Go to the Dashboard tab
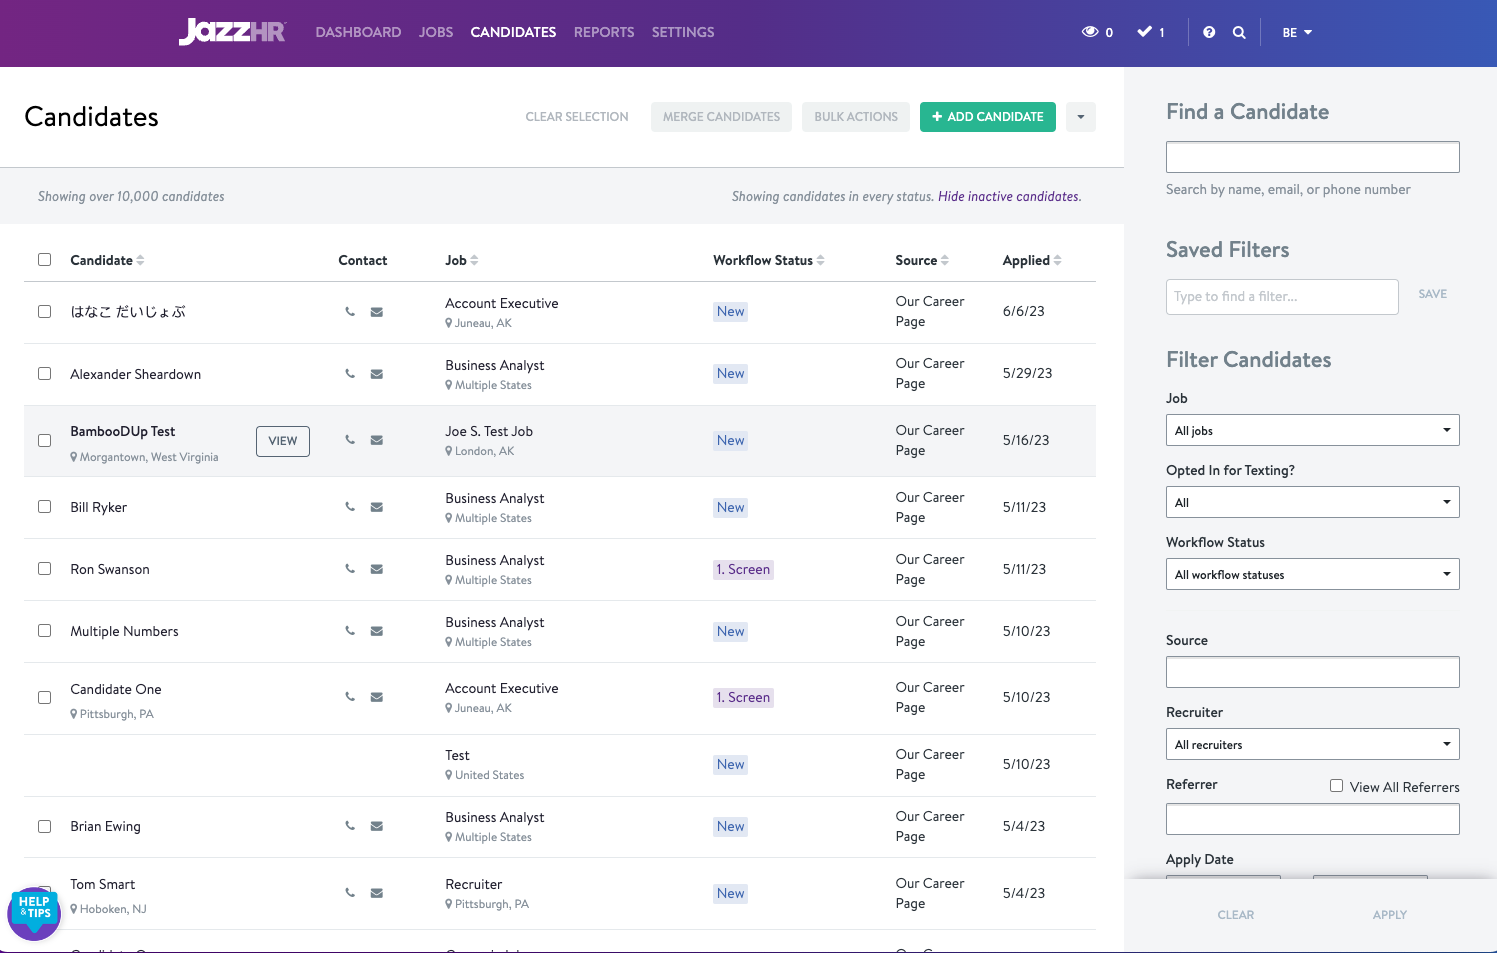The height and width of the screenshot is (953, 1497). click(x=358, y=32)
